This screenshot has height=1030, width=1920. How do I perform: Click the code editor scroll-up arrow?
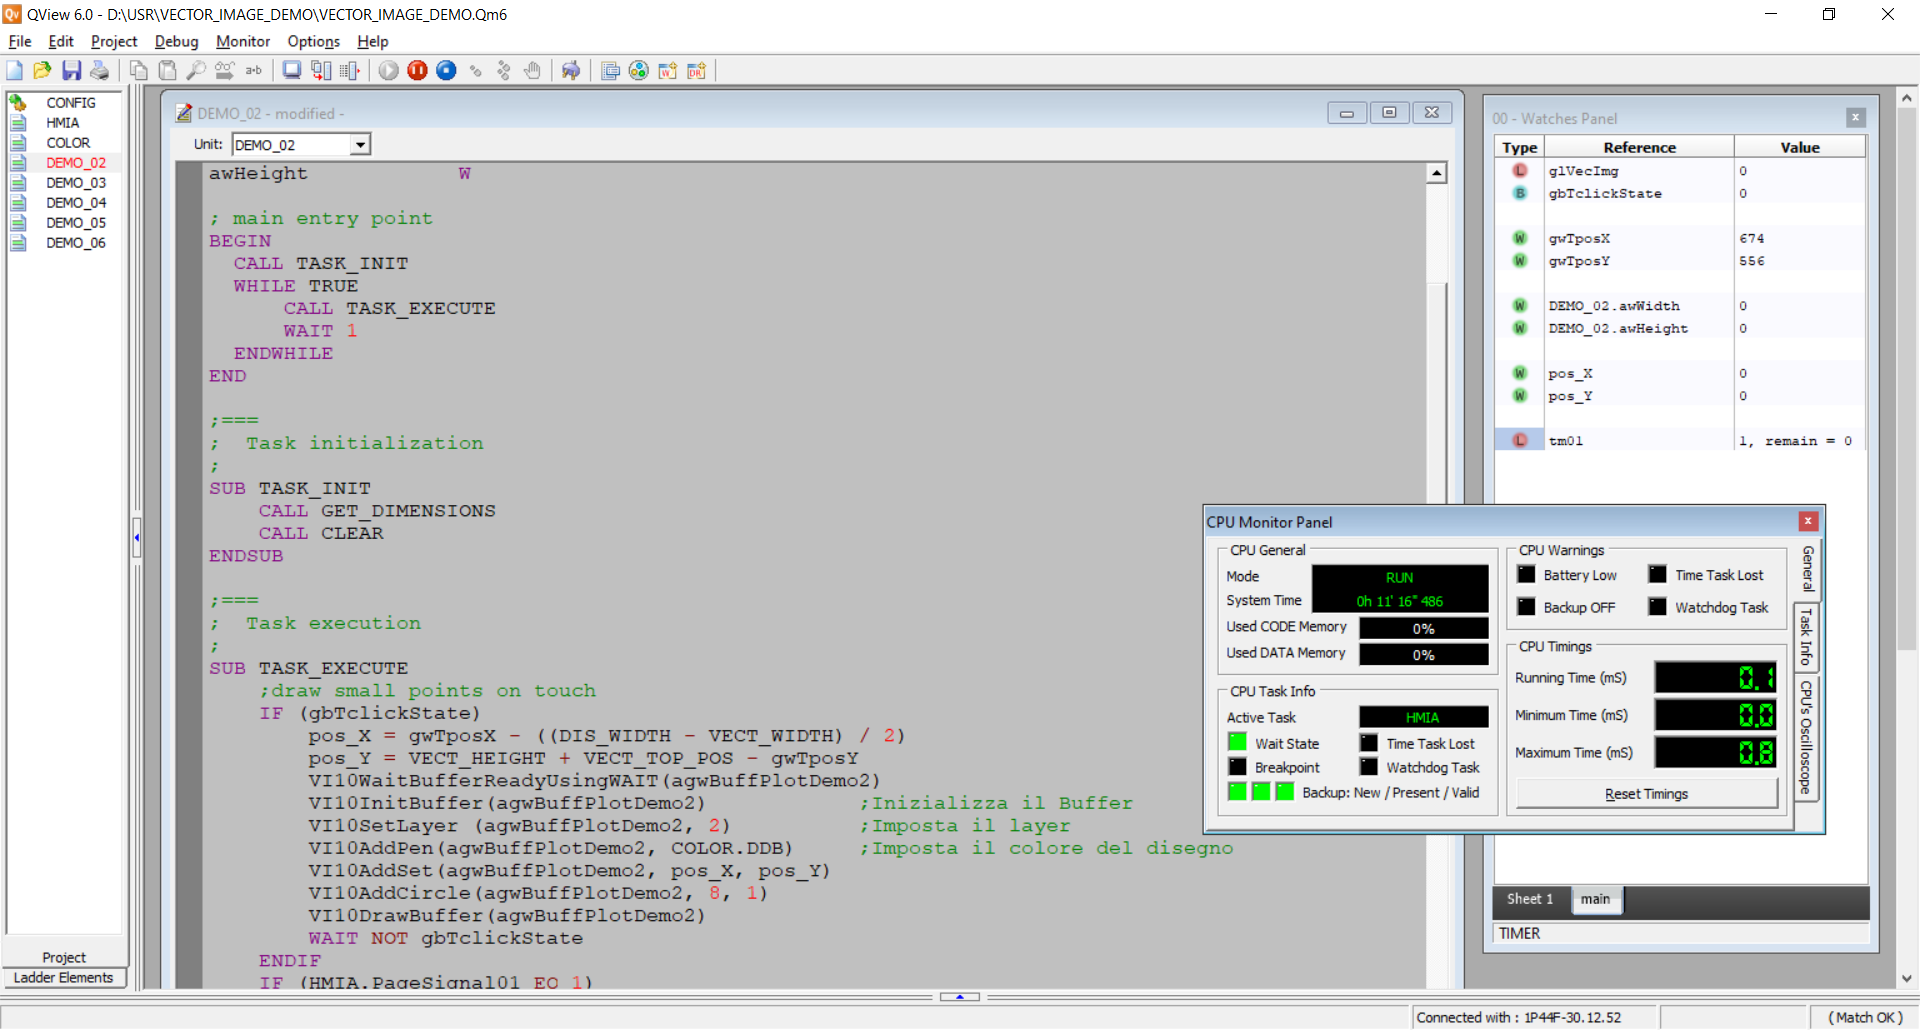(x=1437, y=173)
